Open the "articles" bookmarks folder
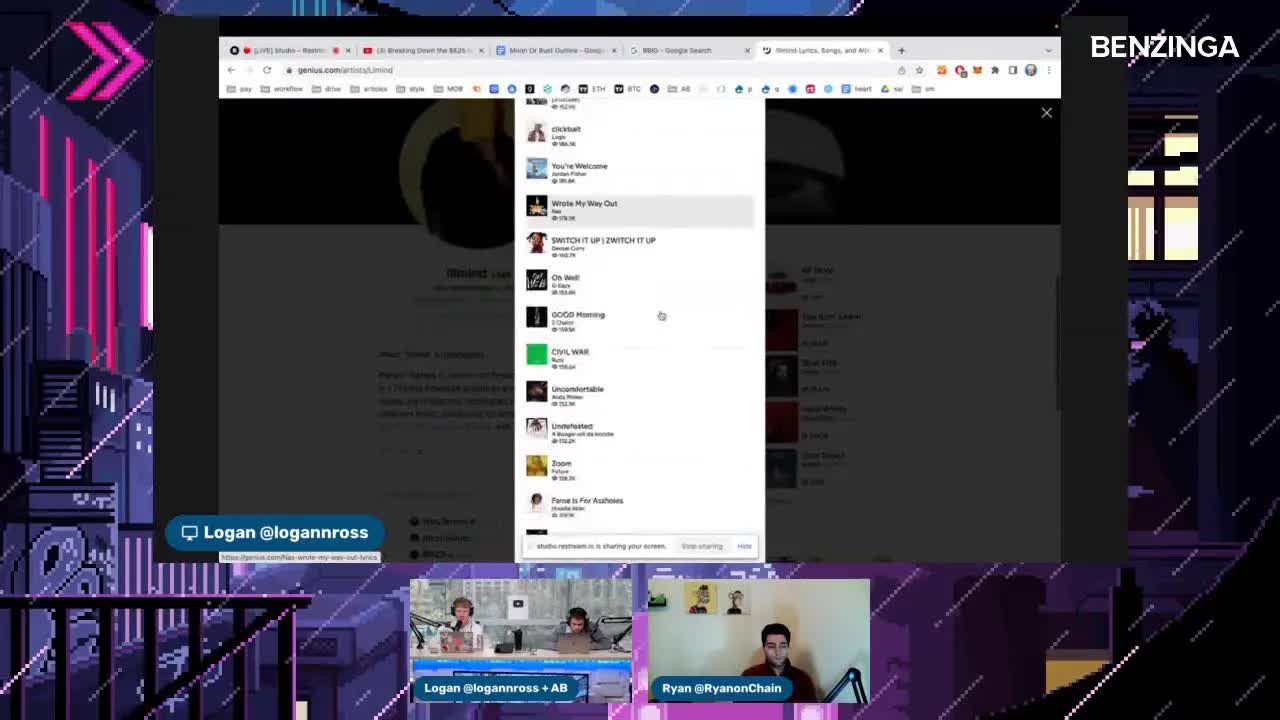Viewport: 1280px width, 720px height. coord(369,89)
